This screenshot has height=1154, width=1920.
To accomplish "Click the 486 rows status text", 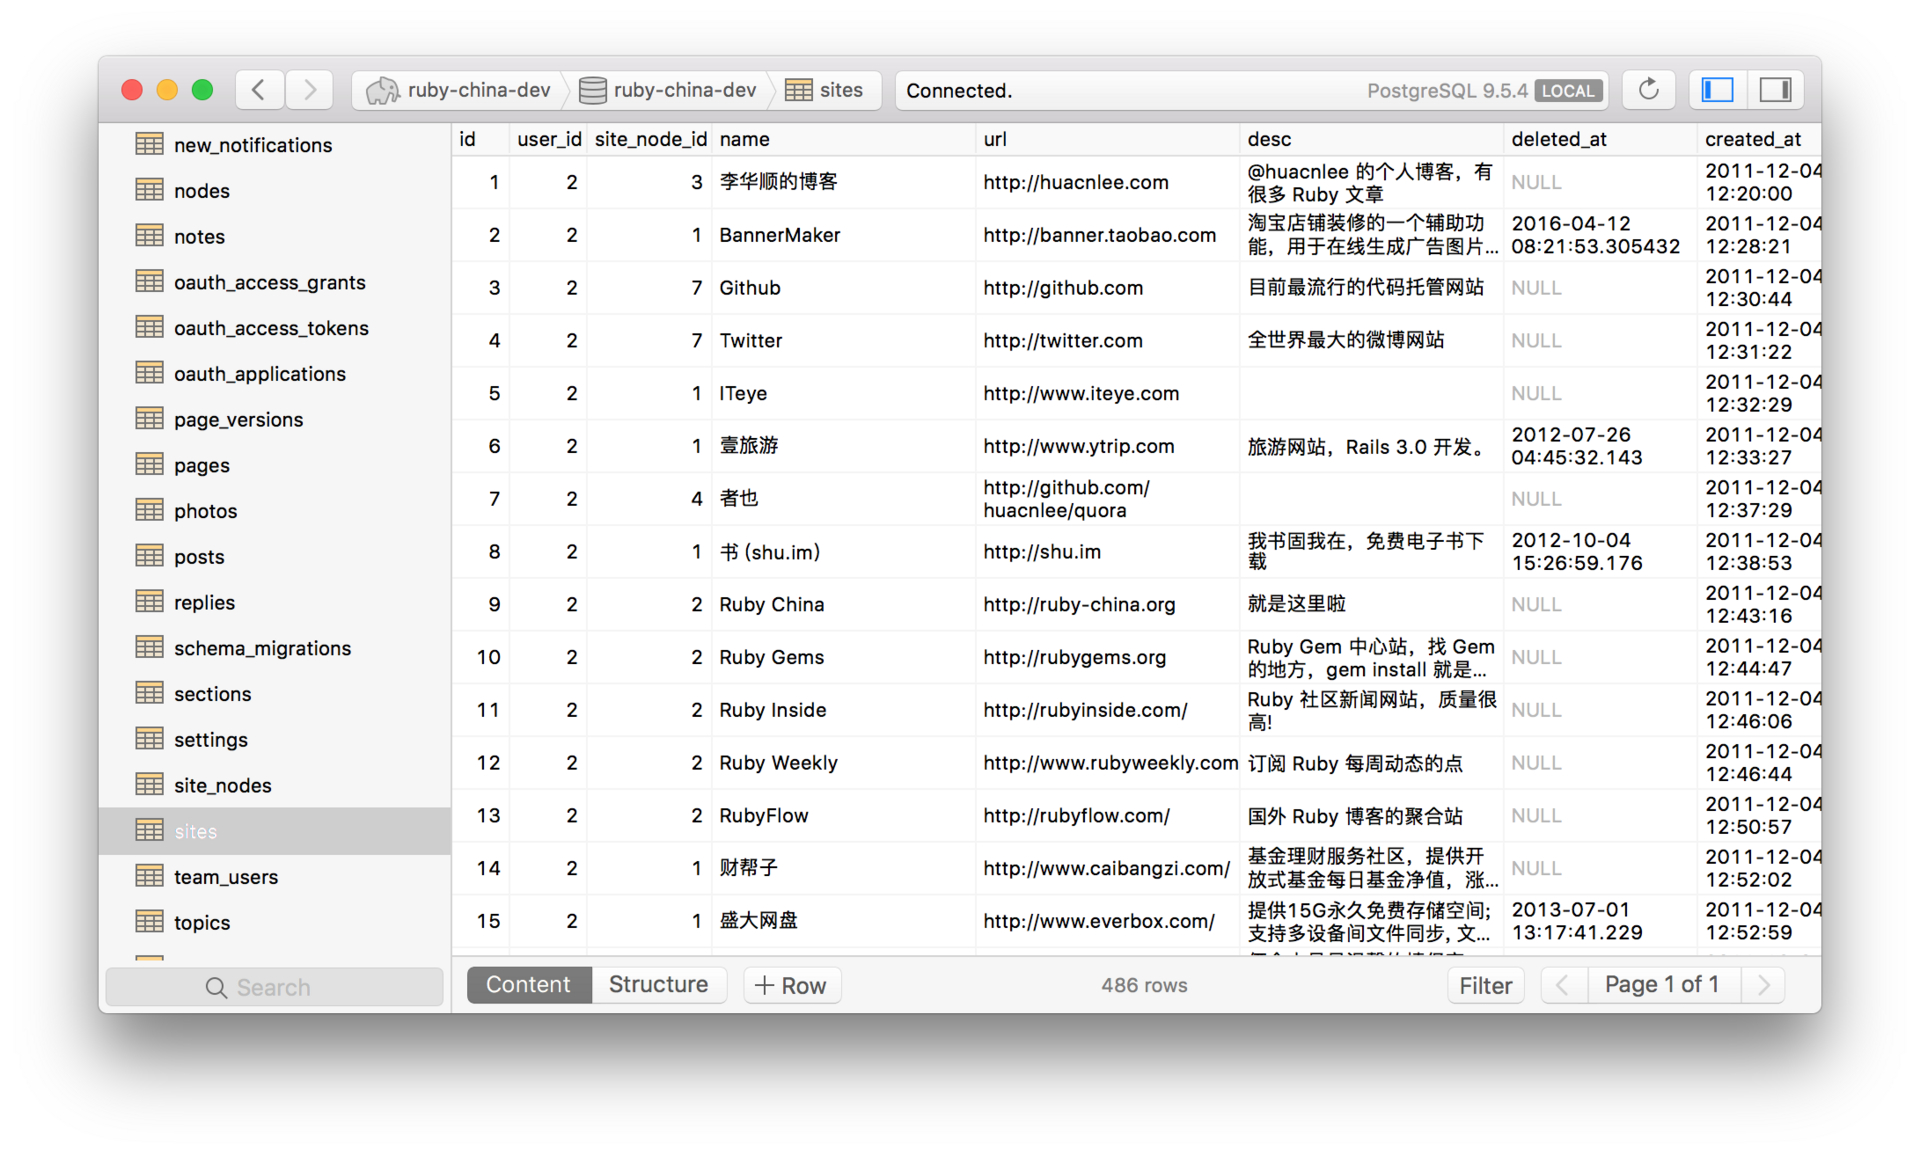I will [1144, 985].
